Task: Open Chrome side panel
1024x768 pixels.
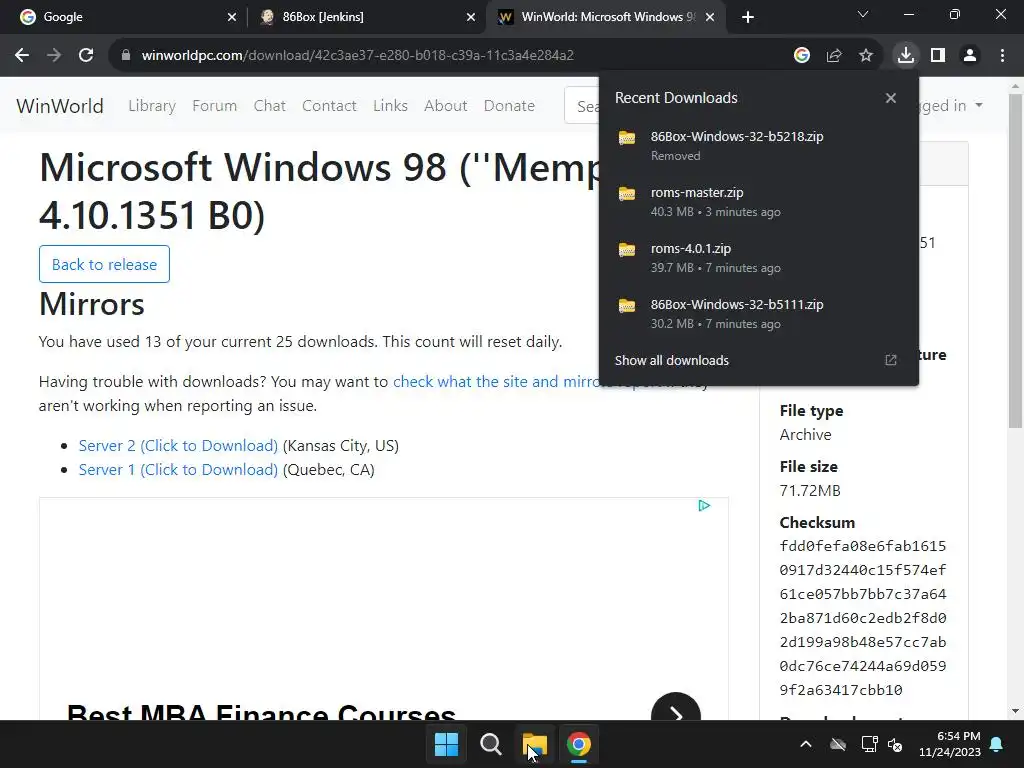Action: (x=938, y=56)
